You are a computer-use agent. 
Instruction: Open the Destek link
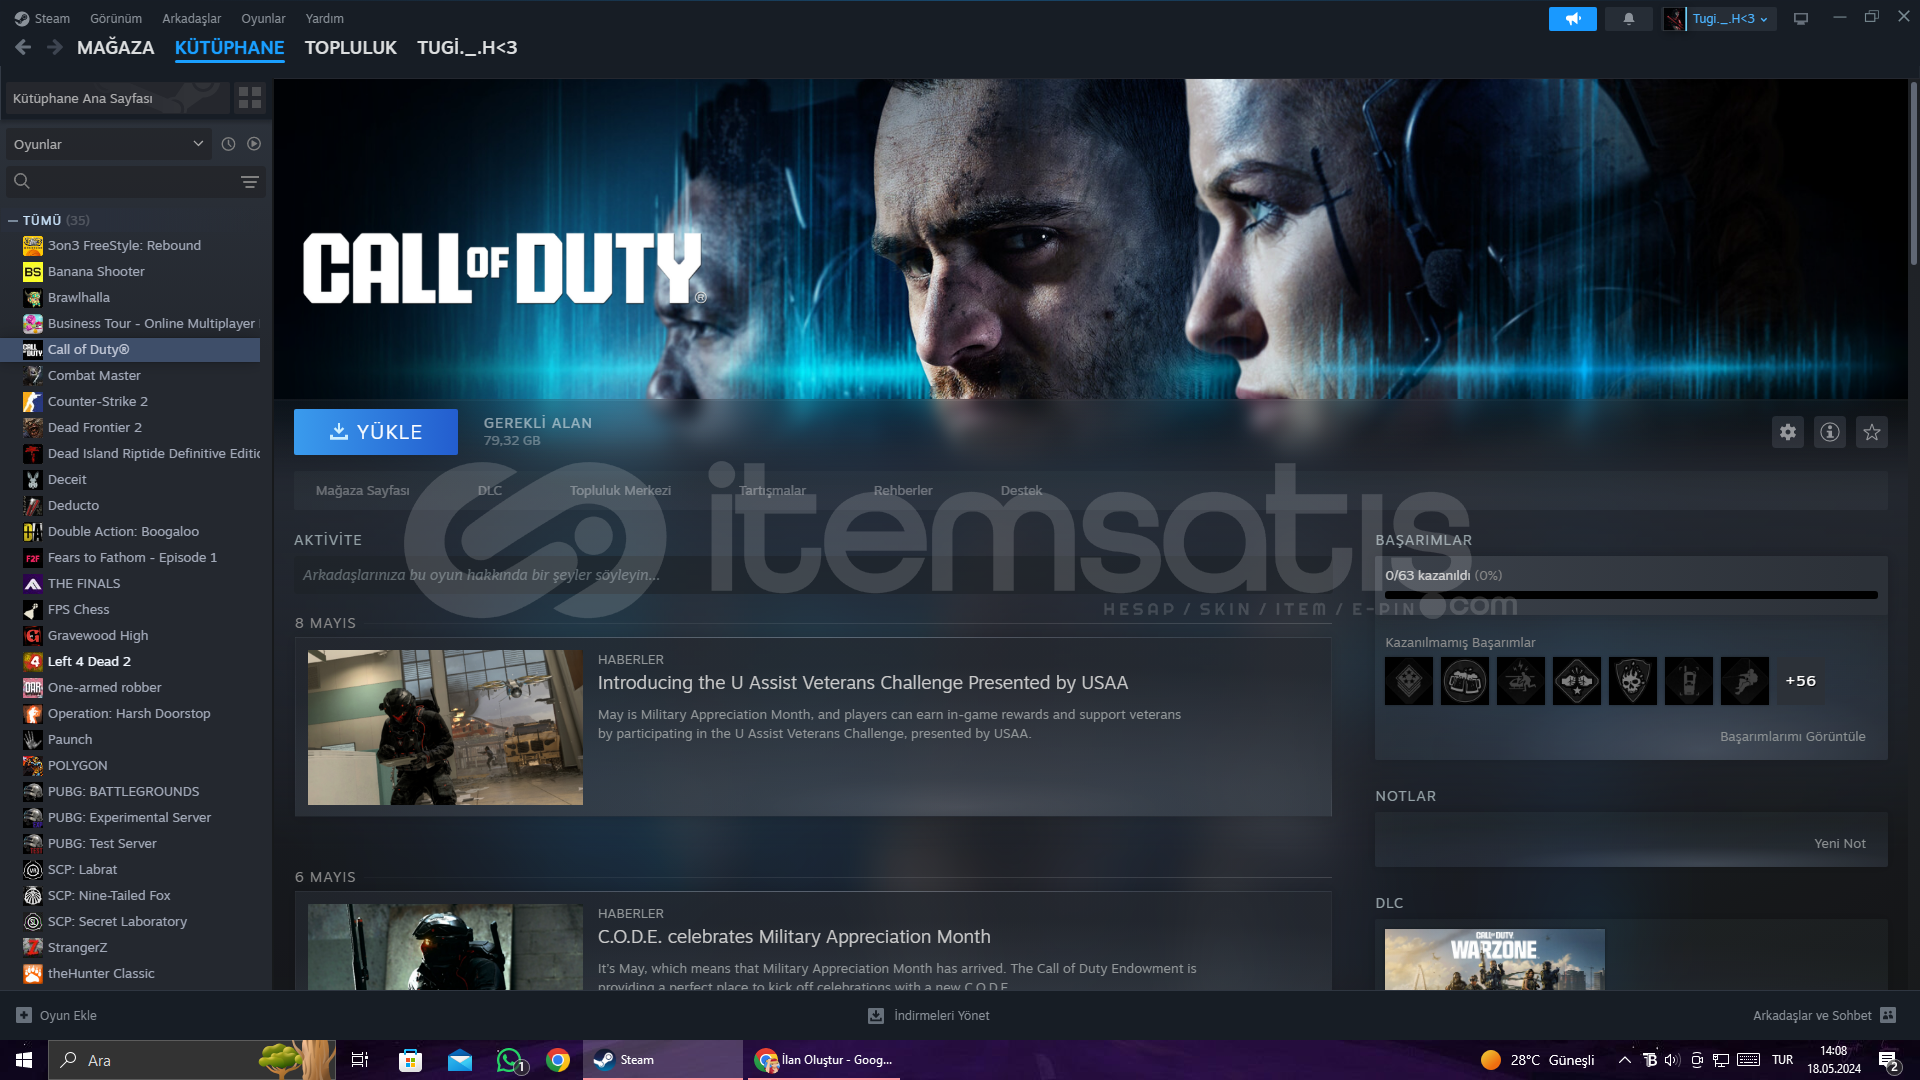pyautogui.click(x=1021, y=490)
